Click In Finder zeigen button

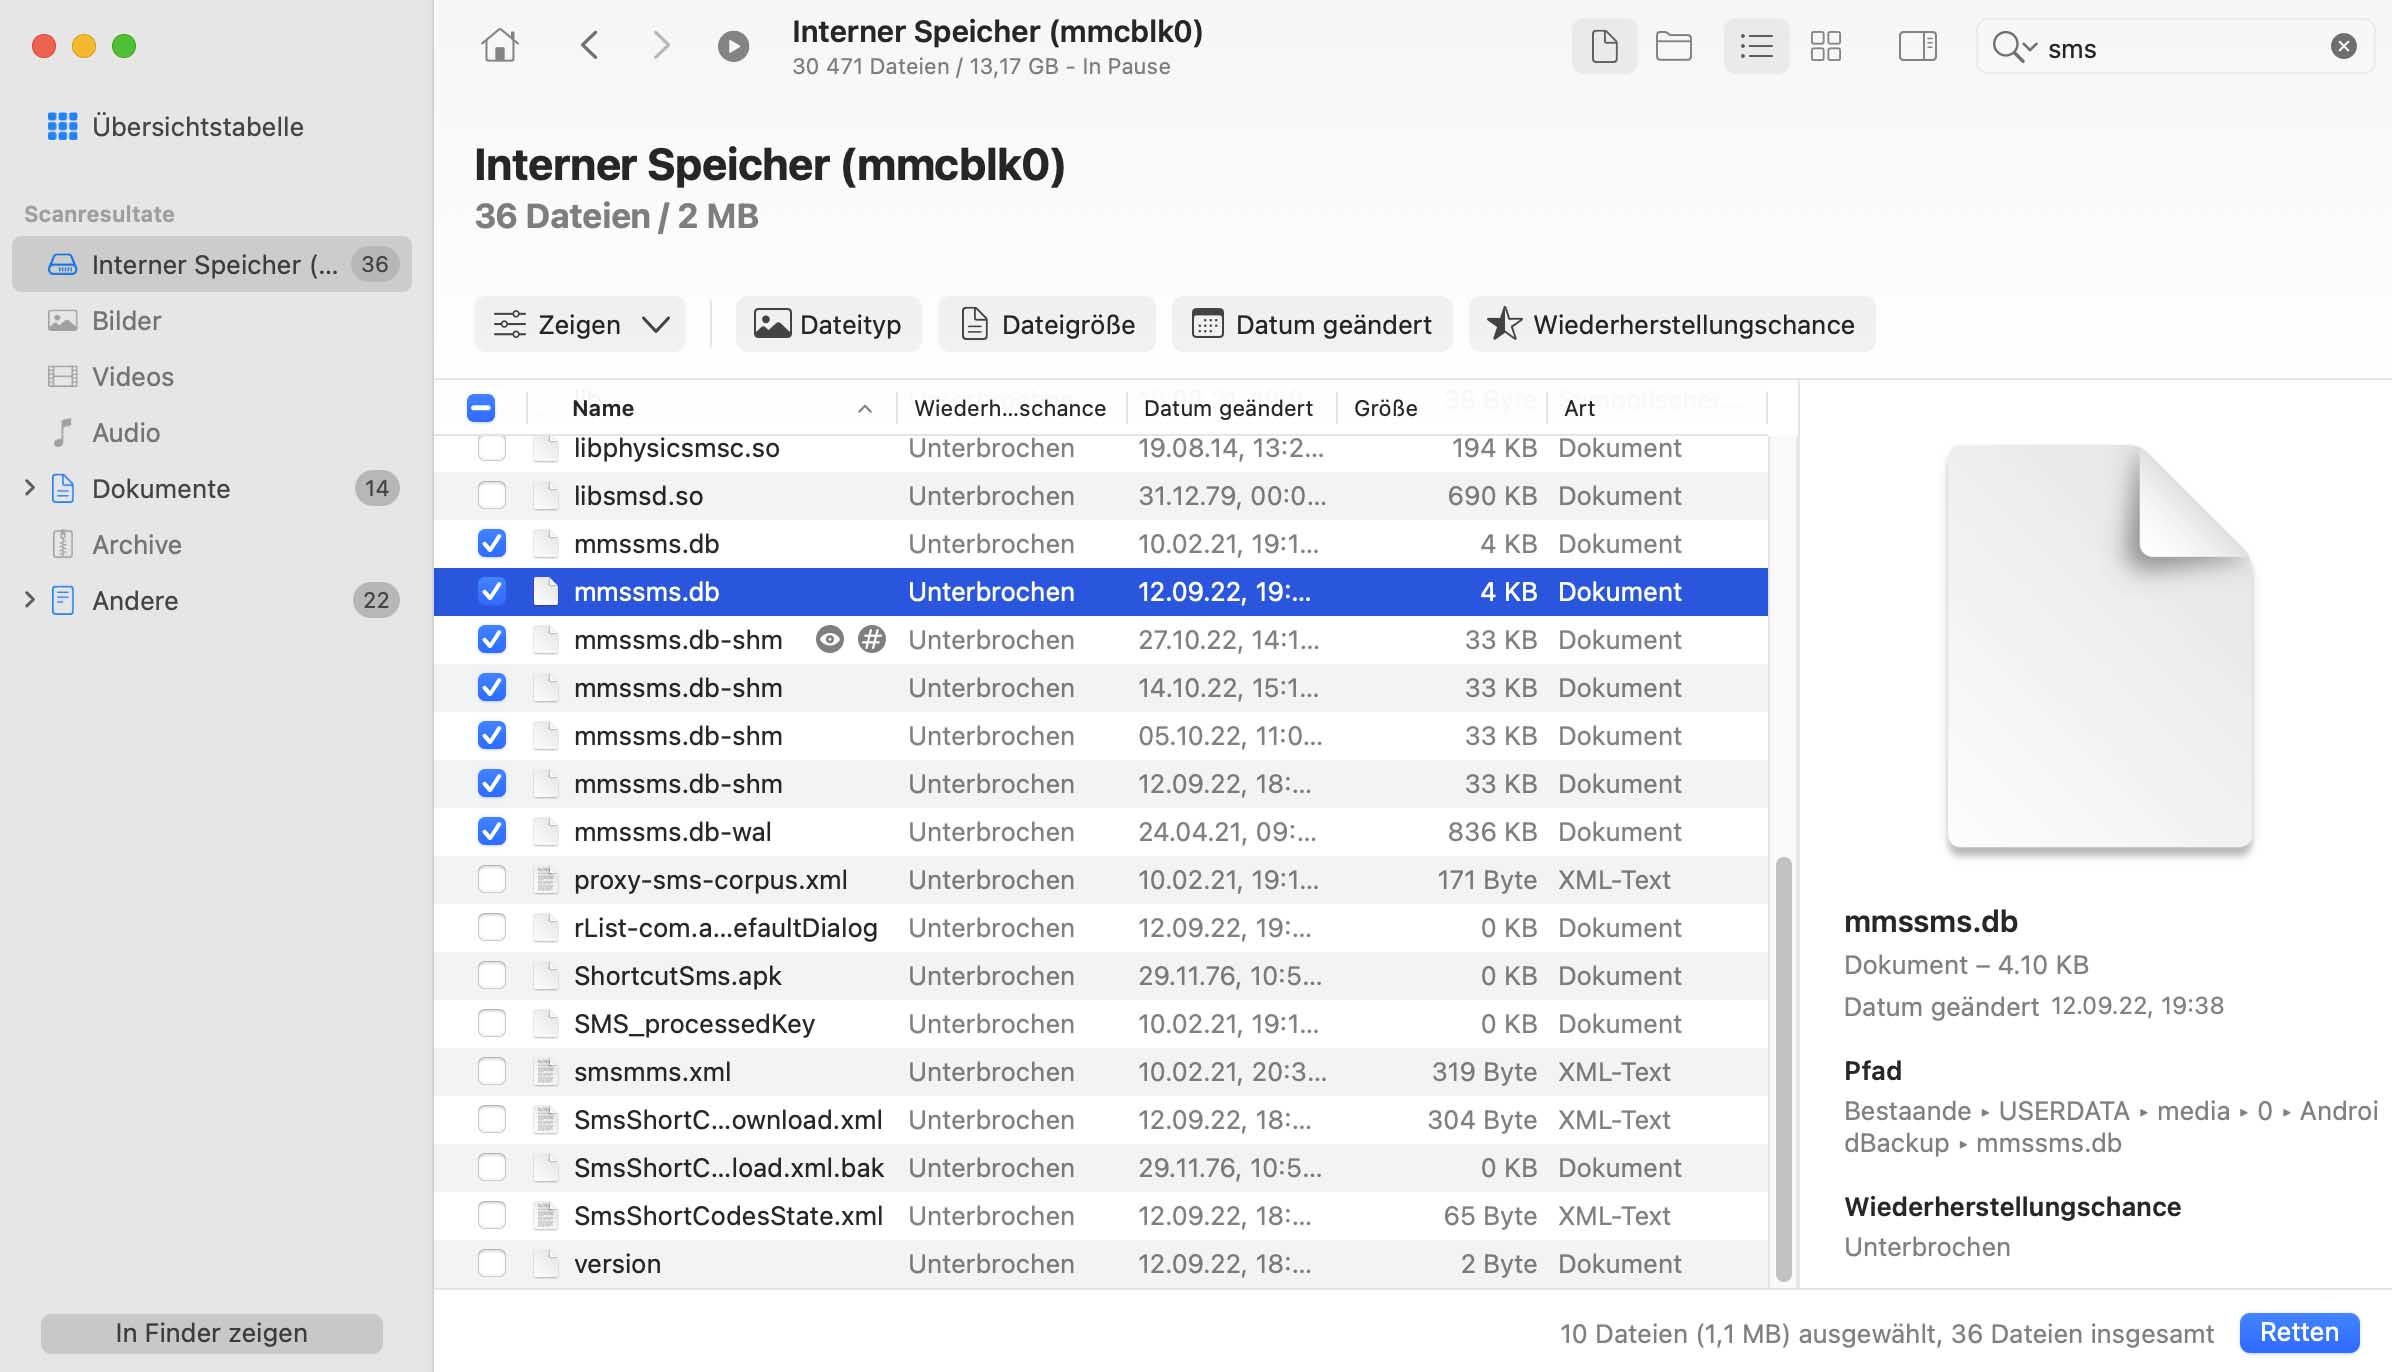point(211,1333)
